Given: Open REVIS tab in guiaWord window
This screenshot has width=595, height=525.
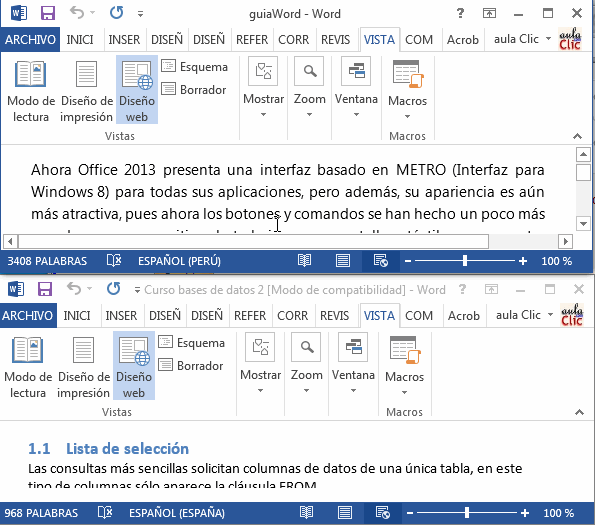Looking at the screenshot, I should coord(335,39).
